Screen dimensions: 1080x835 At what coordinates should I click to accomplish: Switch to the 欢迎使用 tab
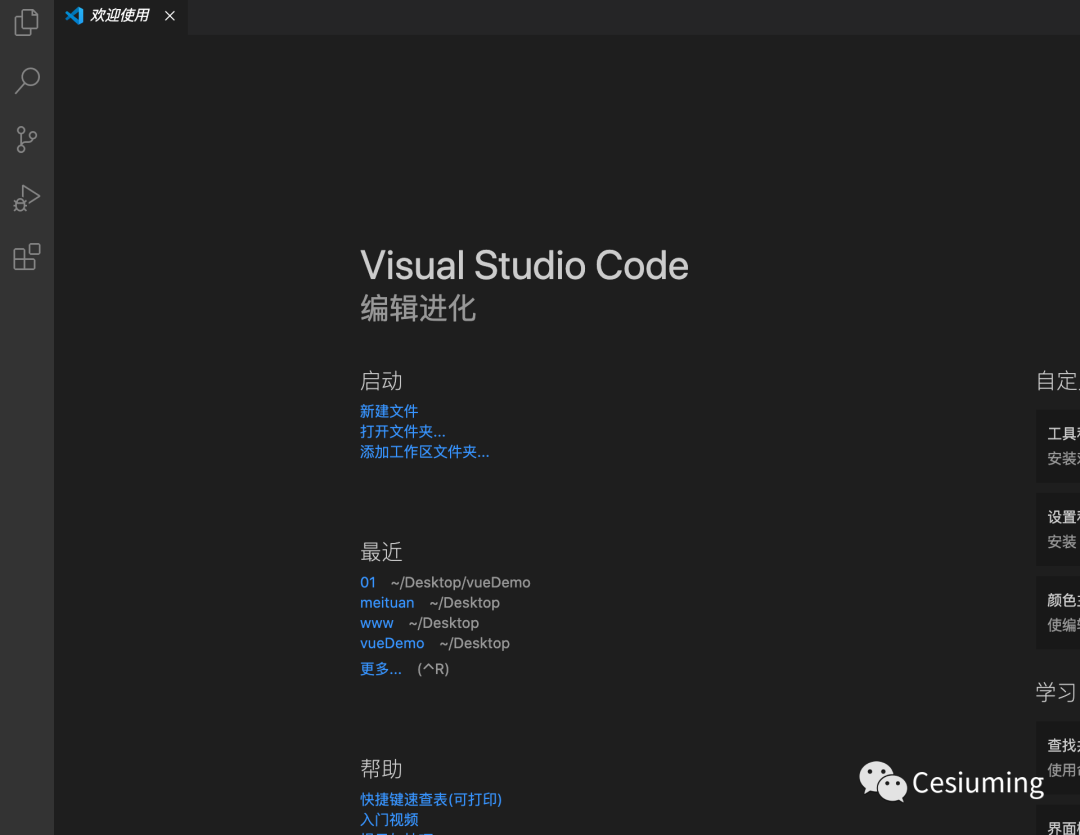pos(115,15)
